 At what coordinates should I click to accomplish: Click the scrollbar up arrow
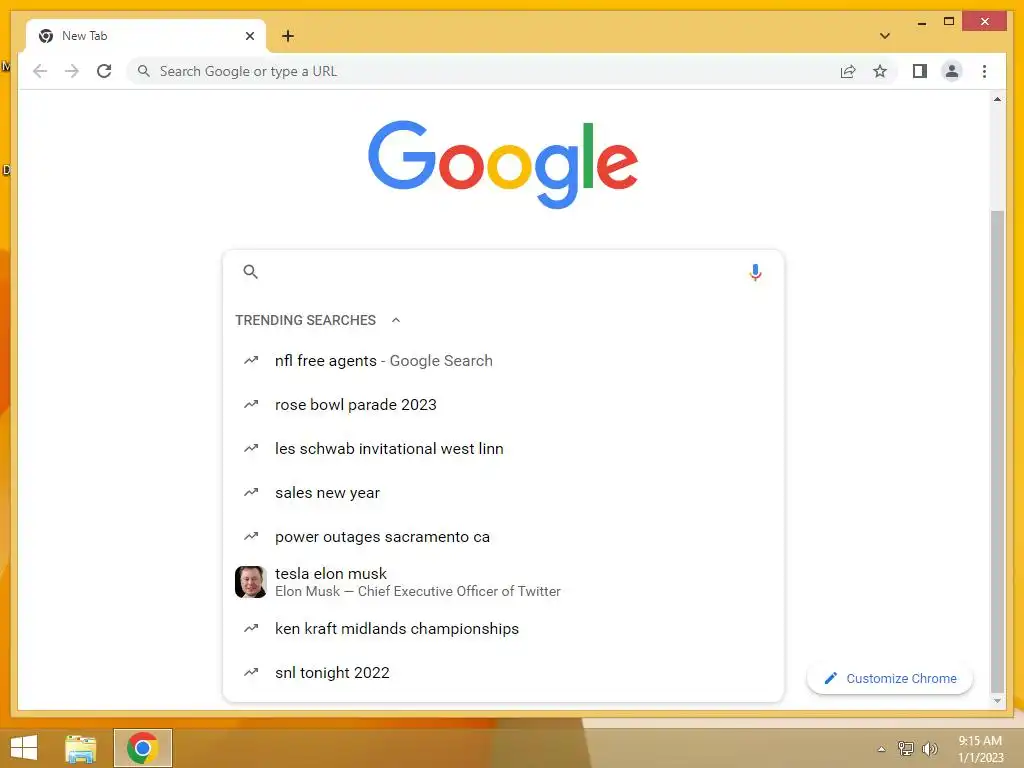click(x=997, y=99)
